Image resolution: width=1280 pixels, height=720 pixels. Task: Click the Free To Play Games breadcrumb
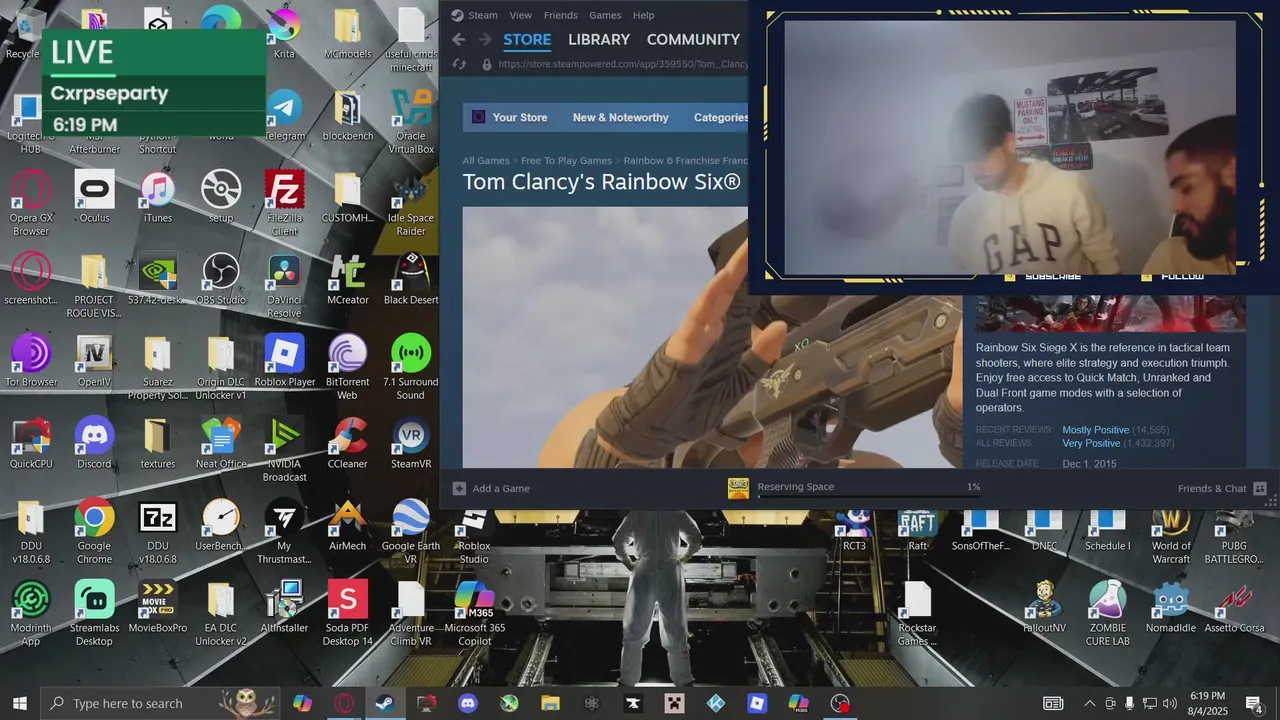[566, 160]
